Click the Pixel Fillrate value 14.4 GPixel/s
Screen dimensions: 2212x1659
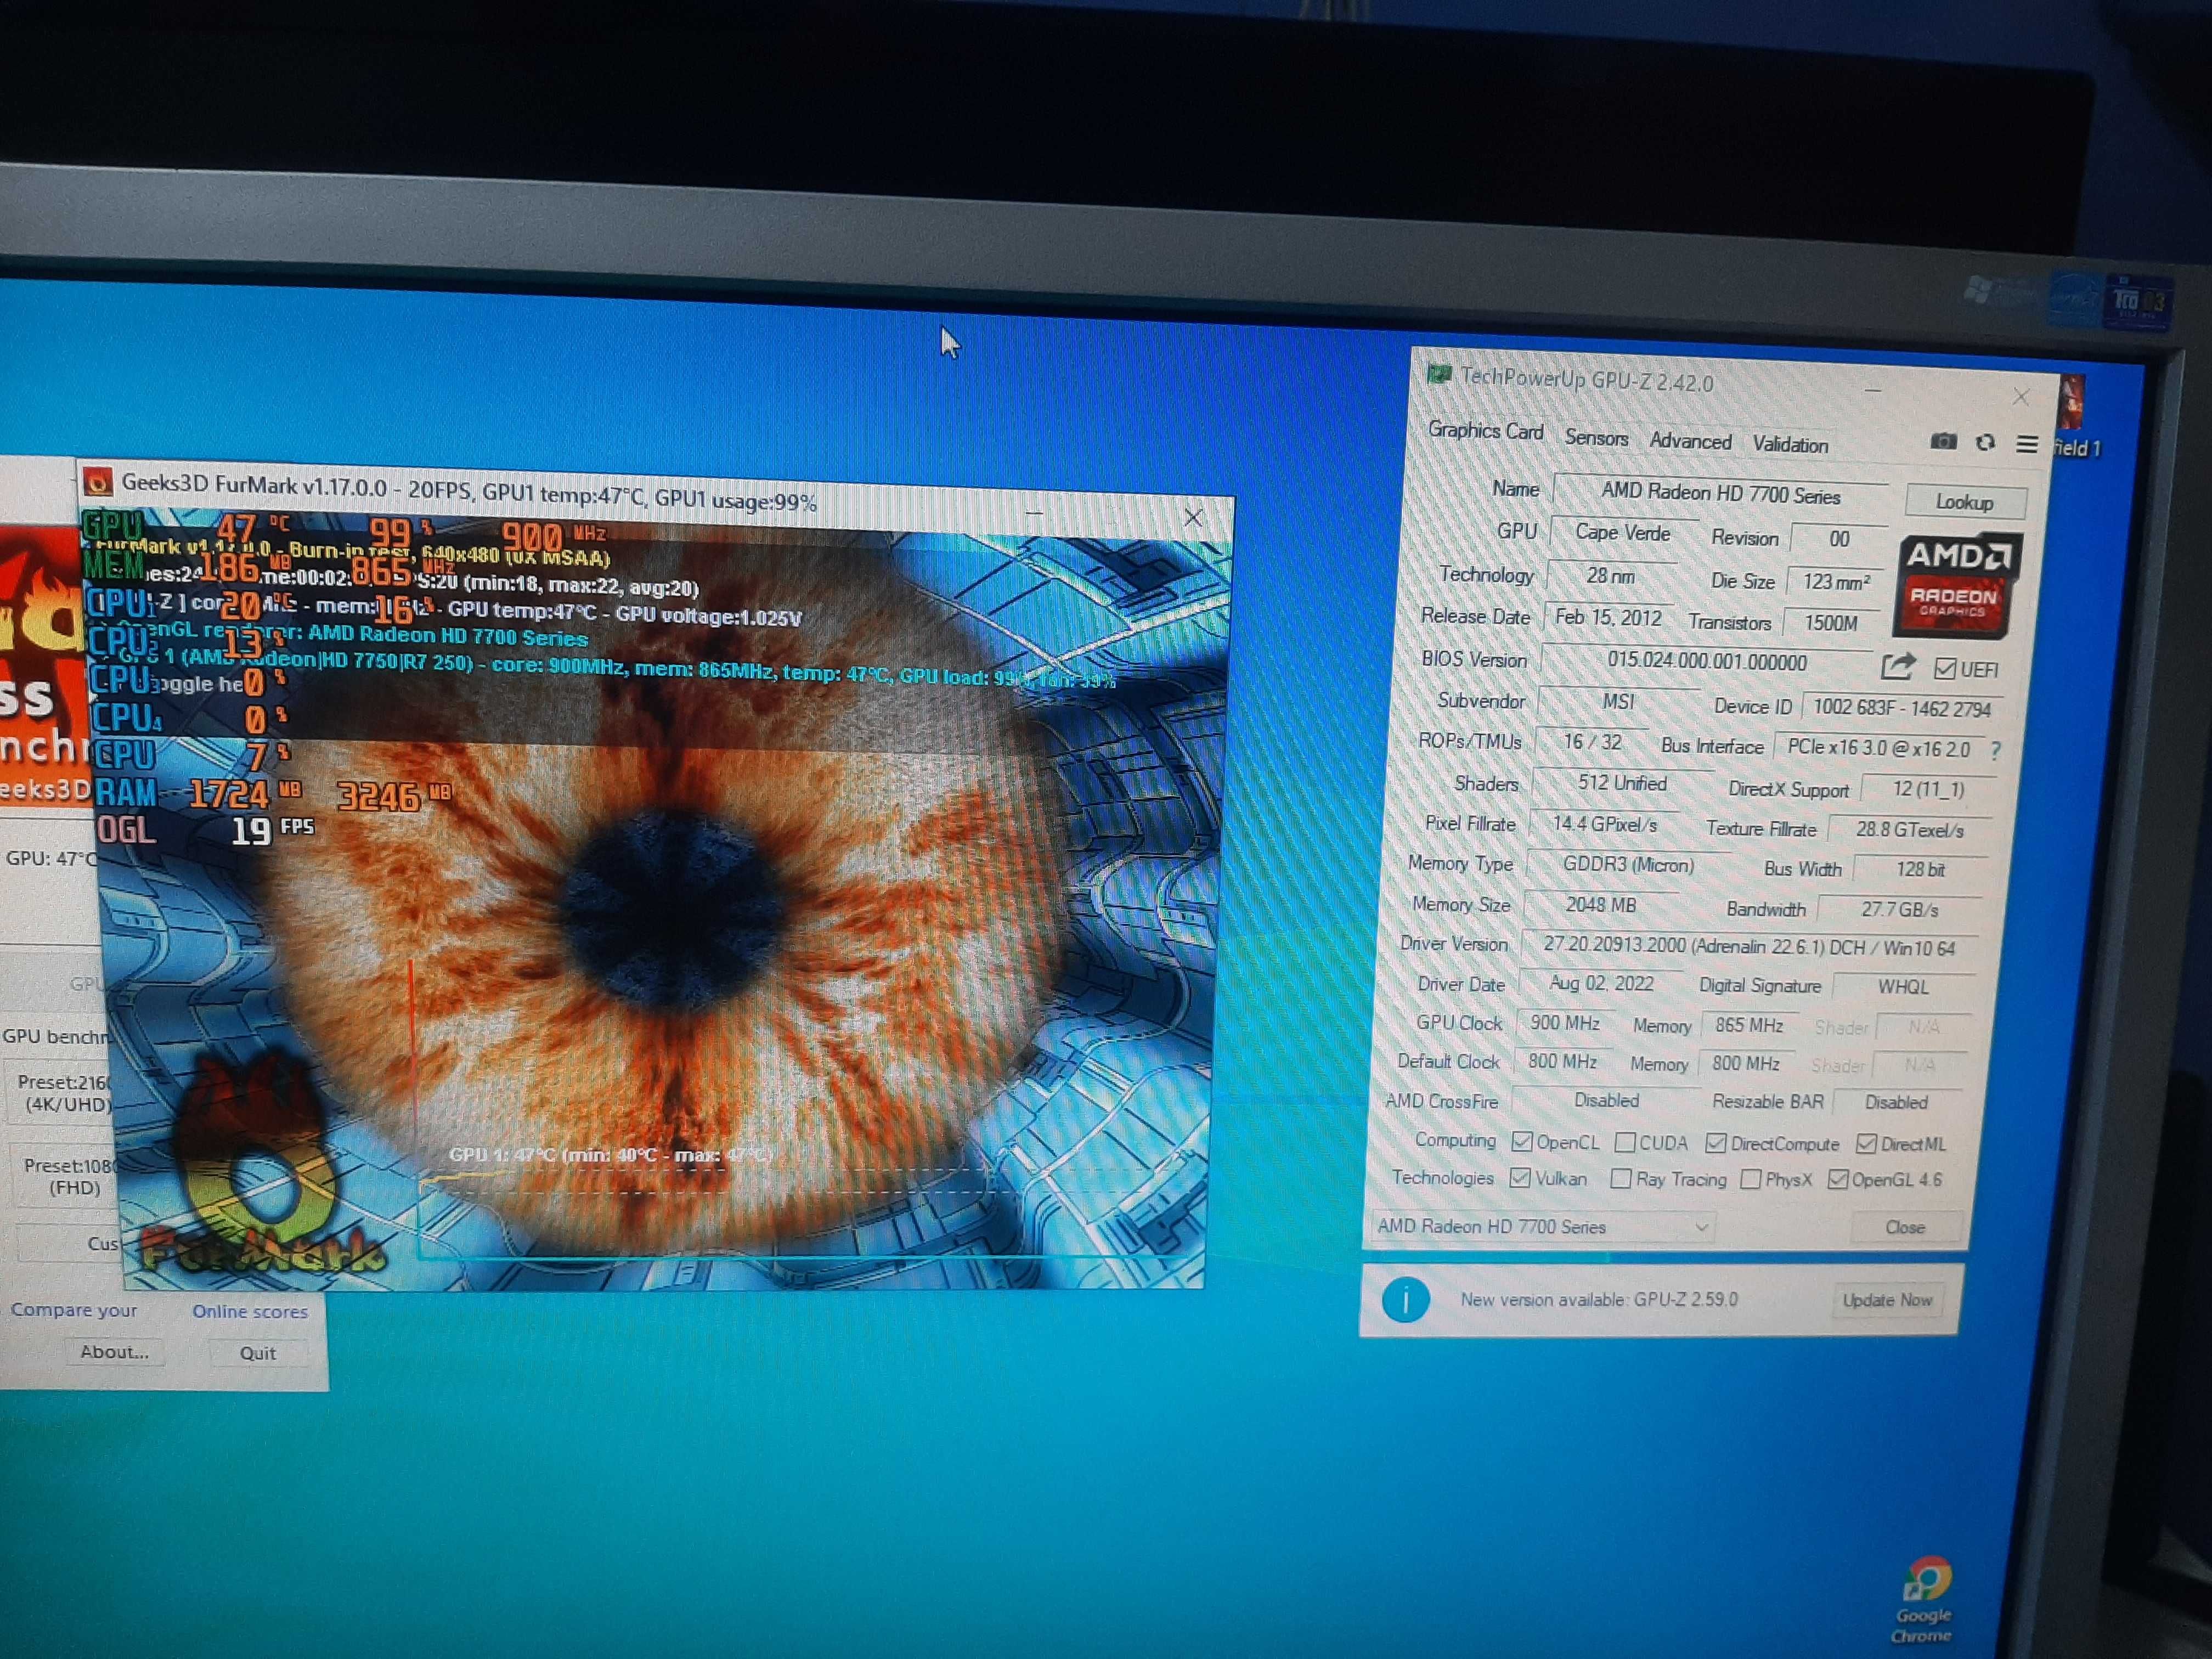pyautogui.click(x=1604, y=824)
